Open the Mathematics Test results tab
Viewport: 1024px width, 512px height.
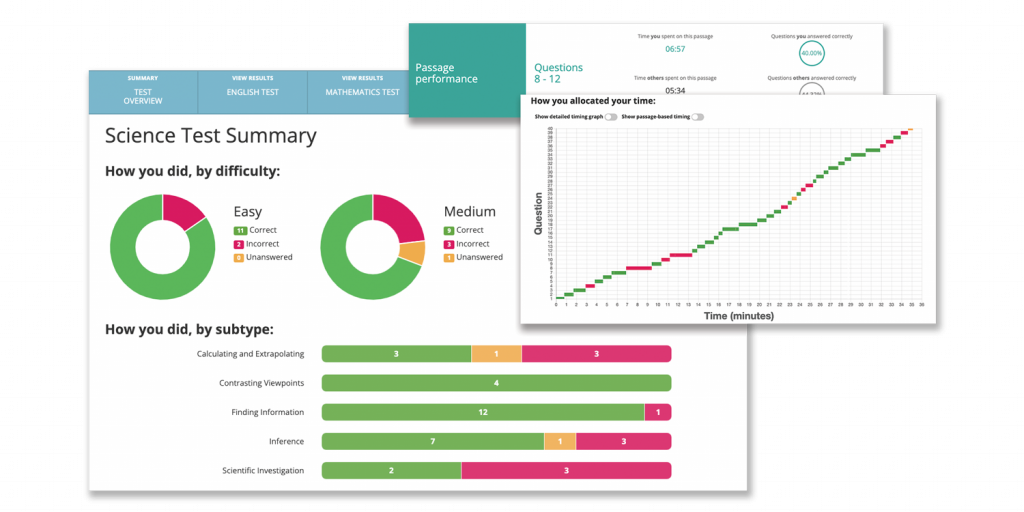361,91
